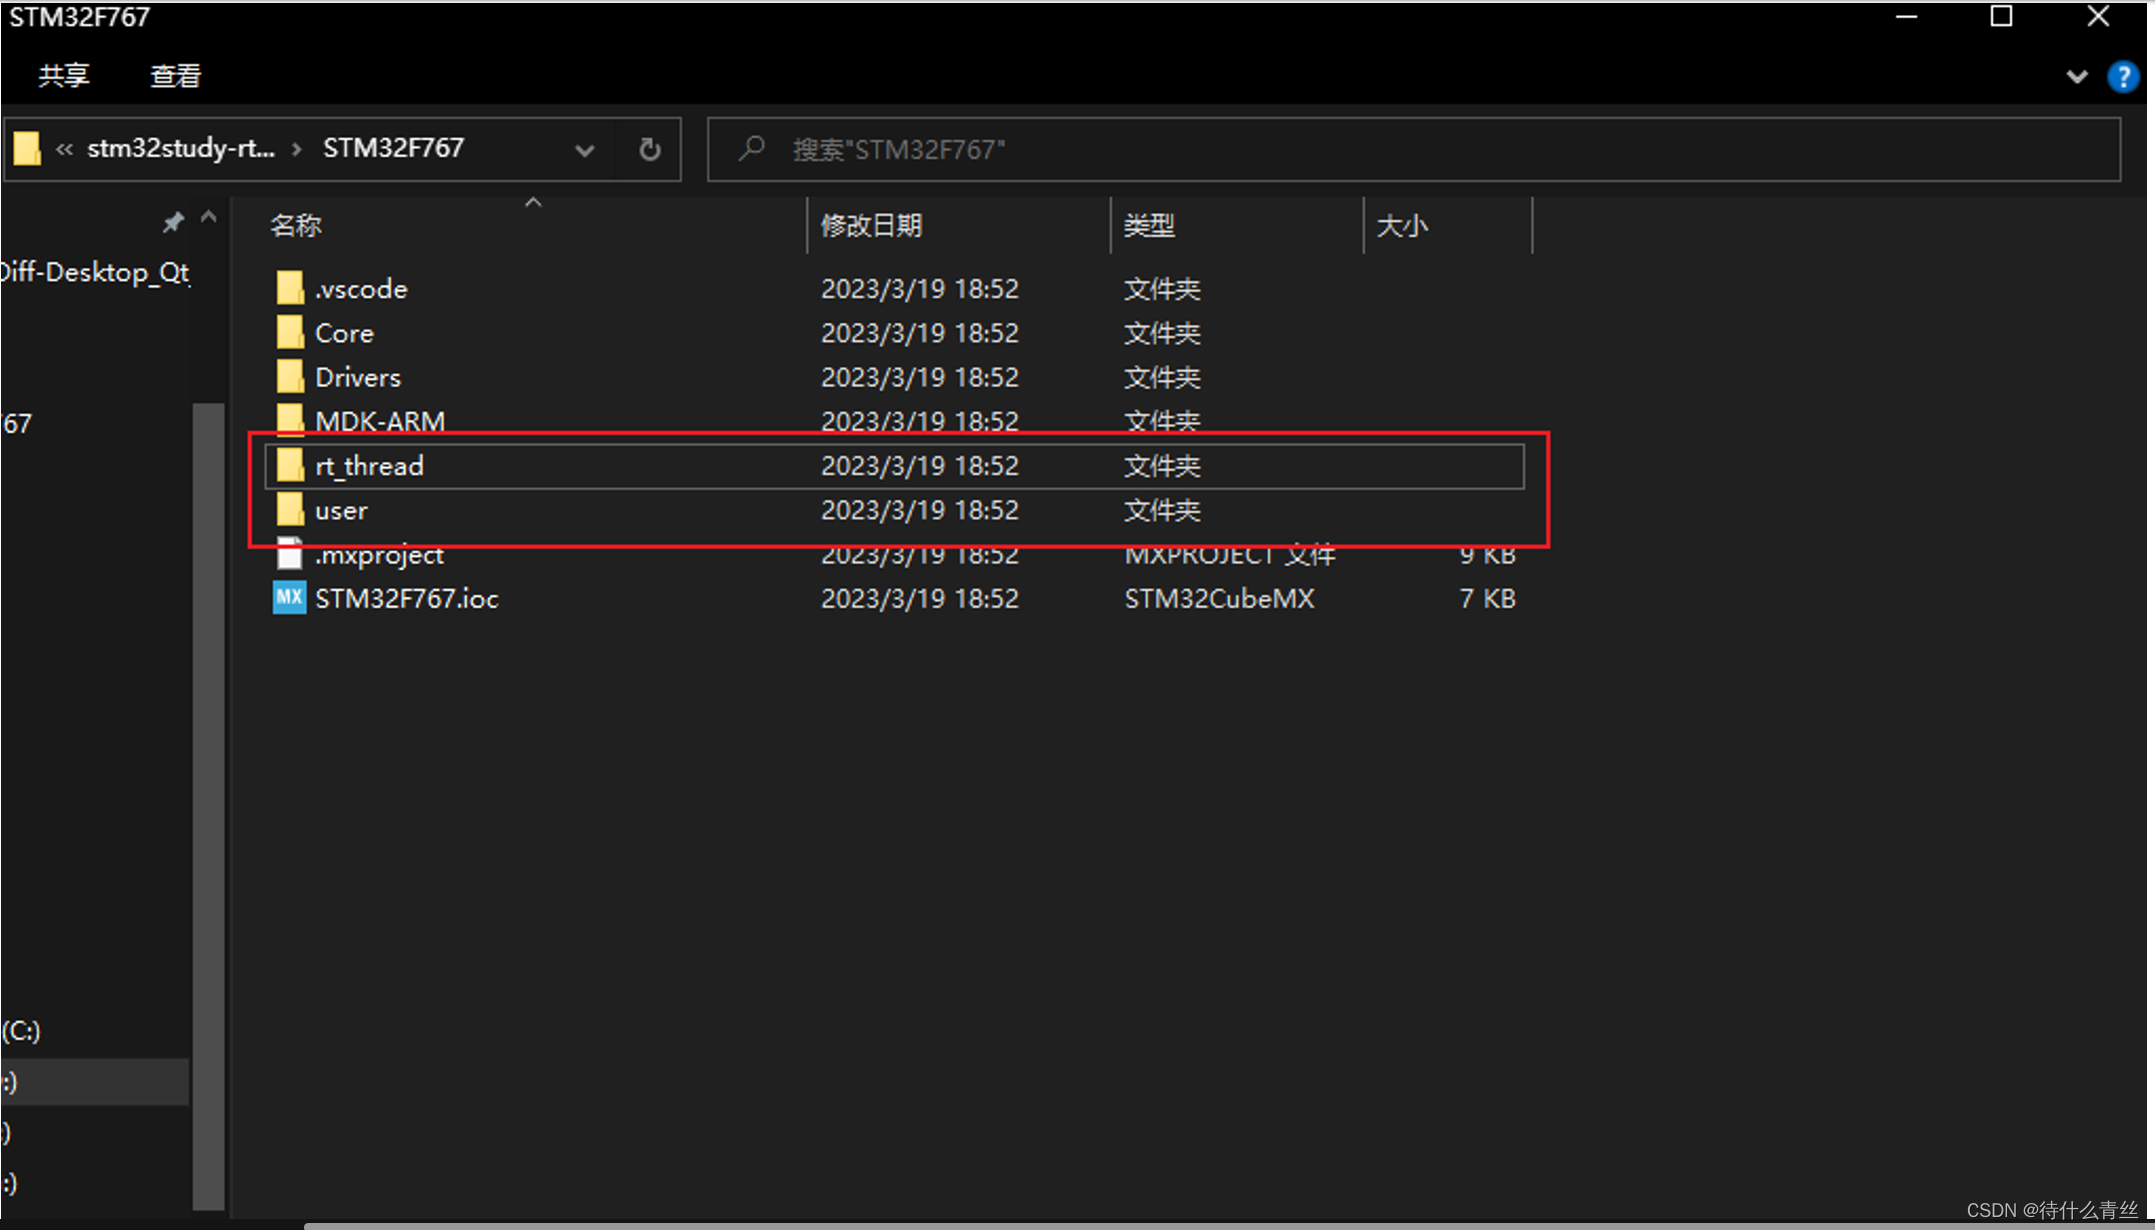Open the subfolder arrow after stm32study-rt...
The height and width of the screenshot is (1230, 2155).
(x=297, y=149)
